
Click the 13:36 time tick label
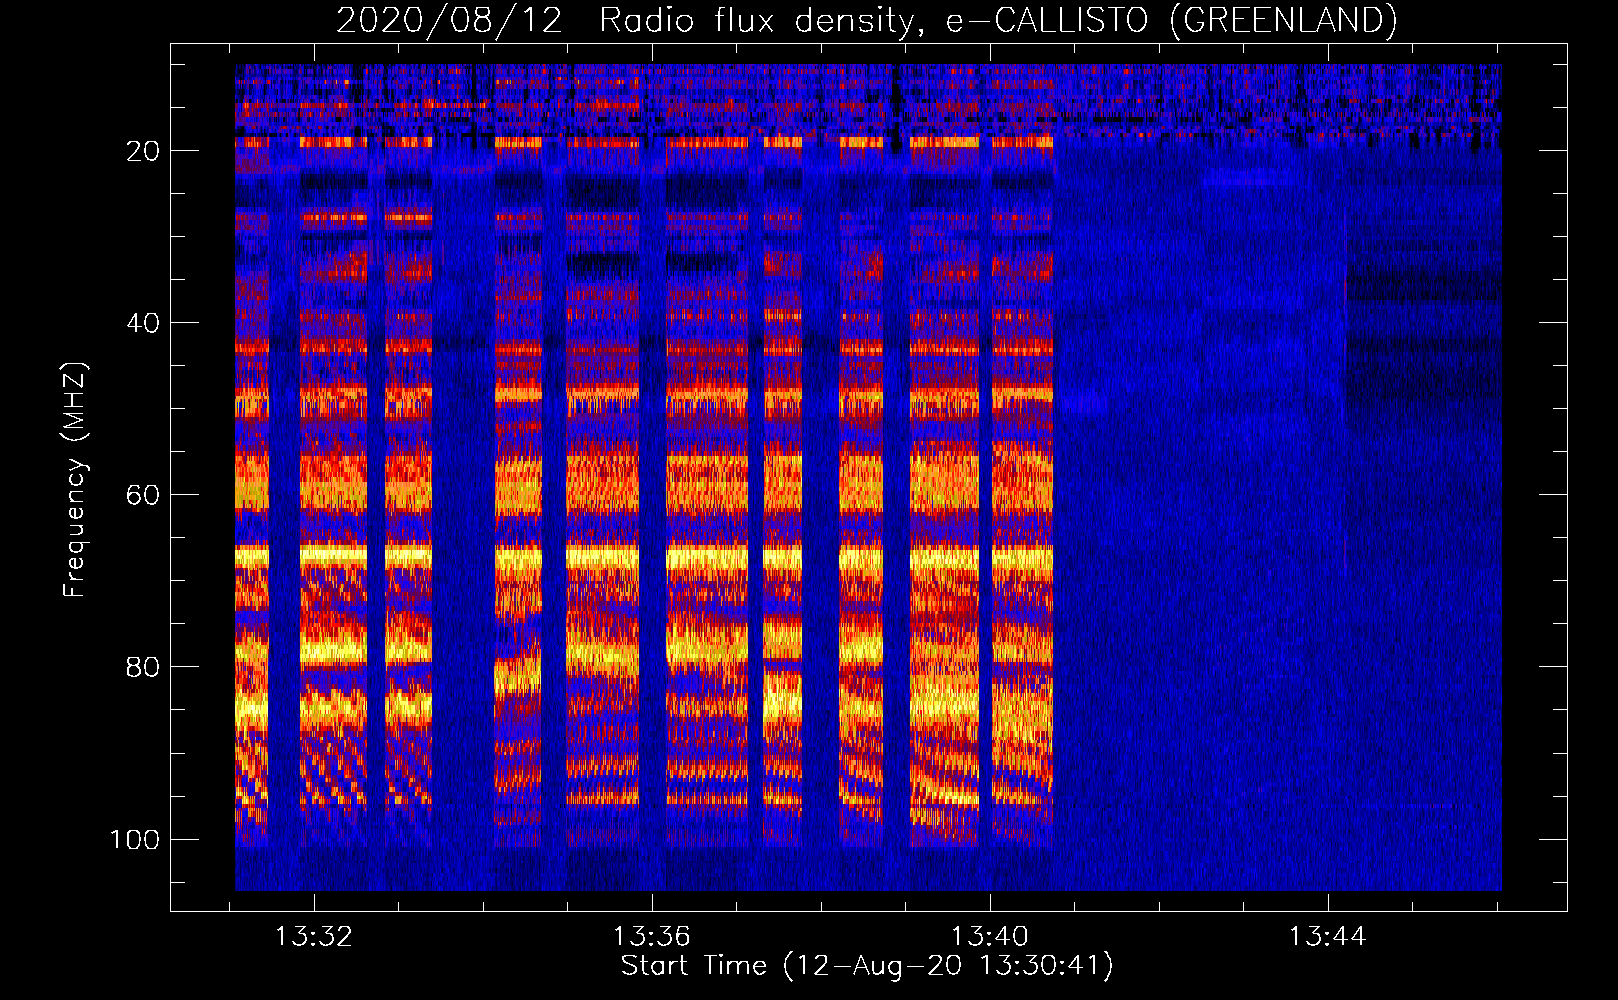point(652,937)
